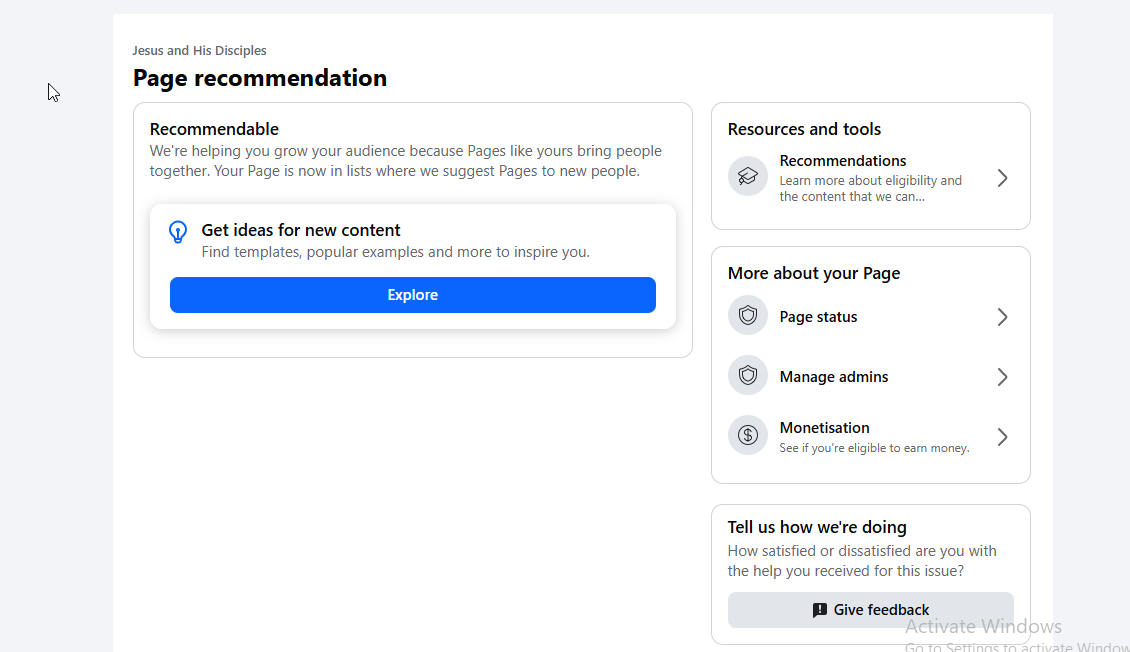1130x652 pixels.
Task: Click the Manage admins shield icon
Action: point(747,375)
